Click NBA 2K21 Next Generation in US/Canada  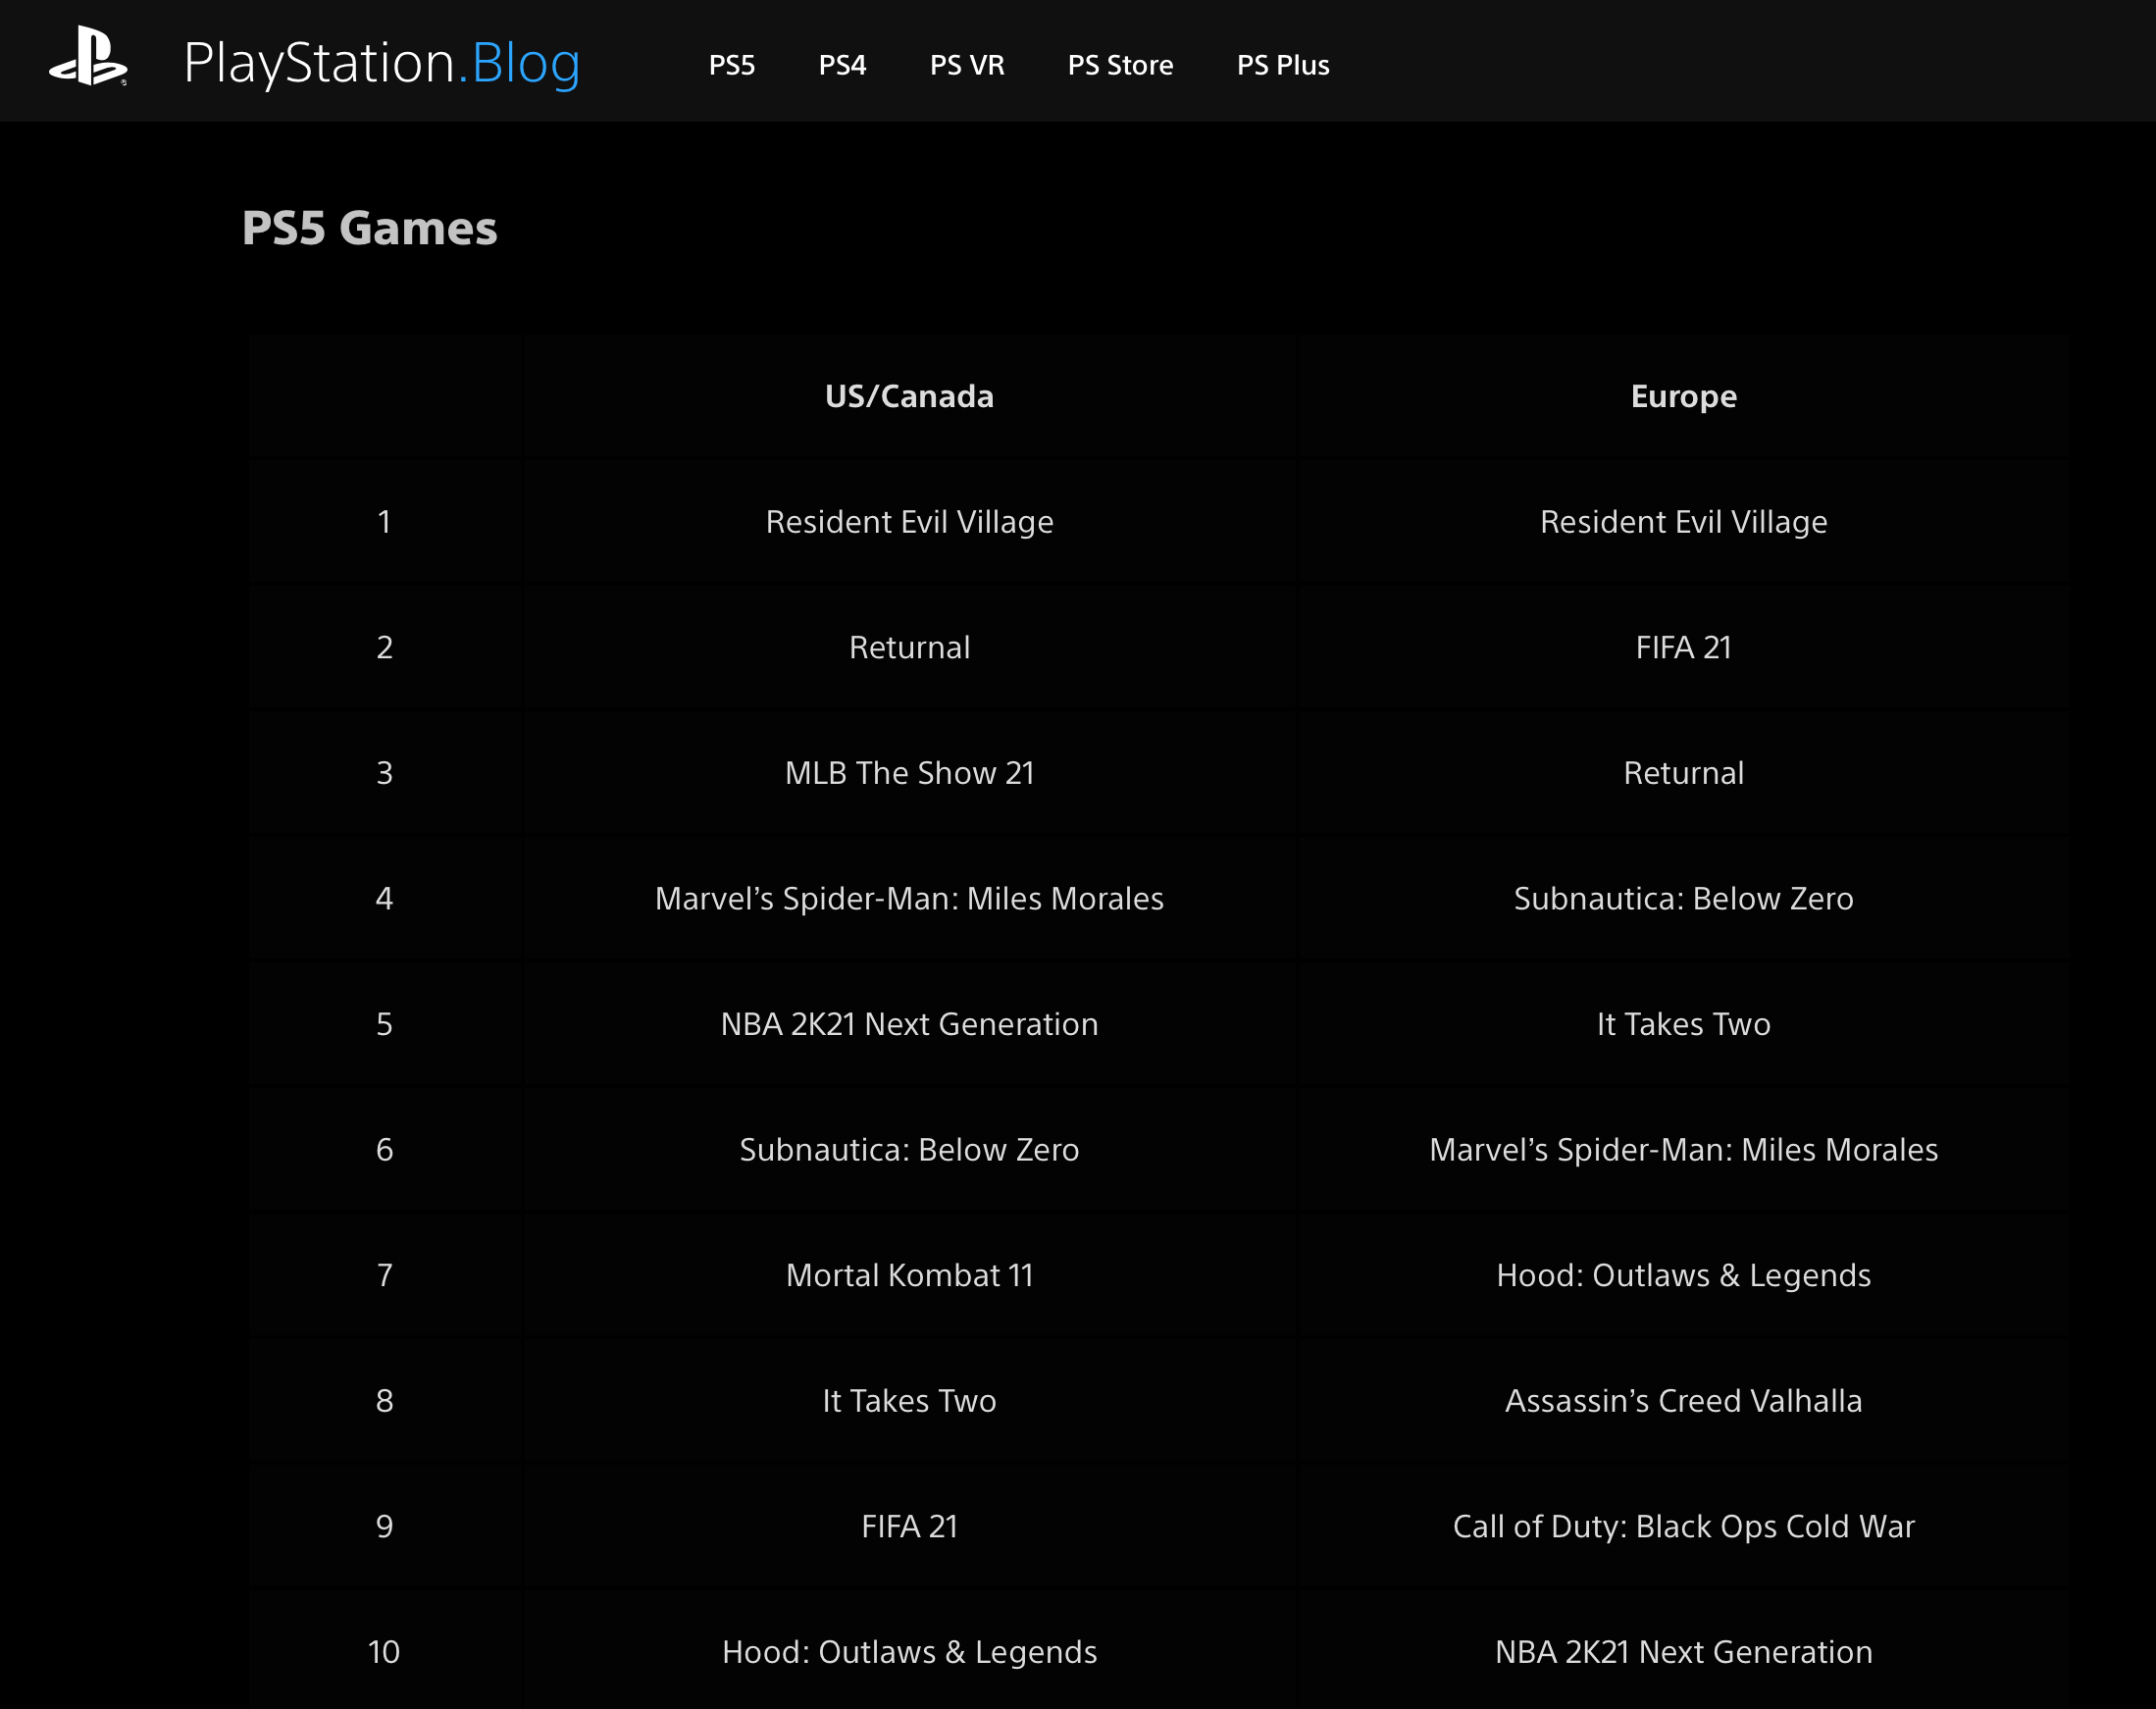[909, 1024]
